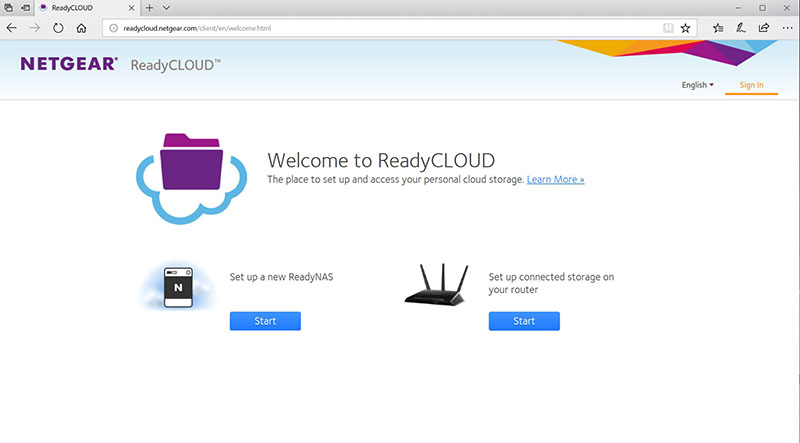Click the browser forward arrow
Viewport: 800px width, 443px height.
point(34,28)
